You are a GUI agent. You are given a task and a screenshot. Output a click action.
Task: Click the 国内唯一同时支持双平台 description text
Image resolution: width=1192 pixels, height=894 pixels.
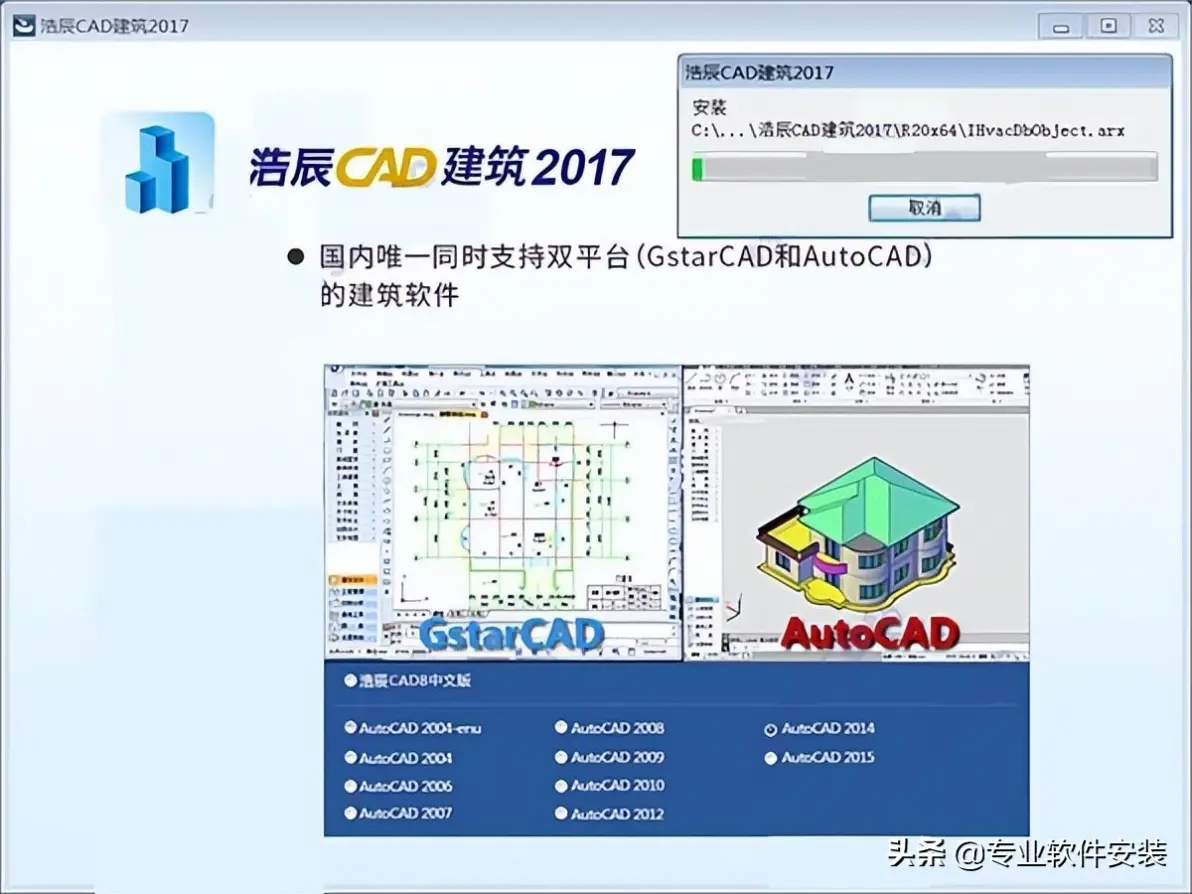pos(625,256)
